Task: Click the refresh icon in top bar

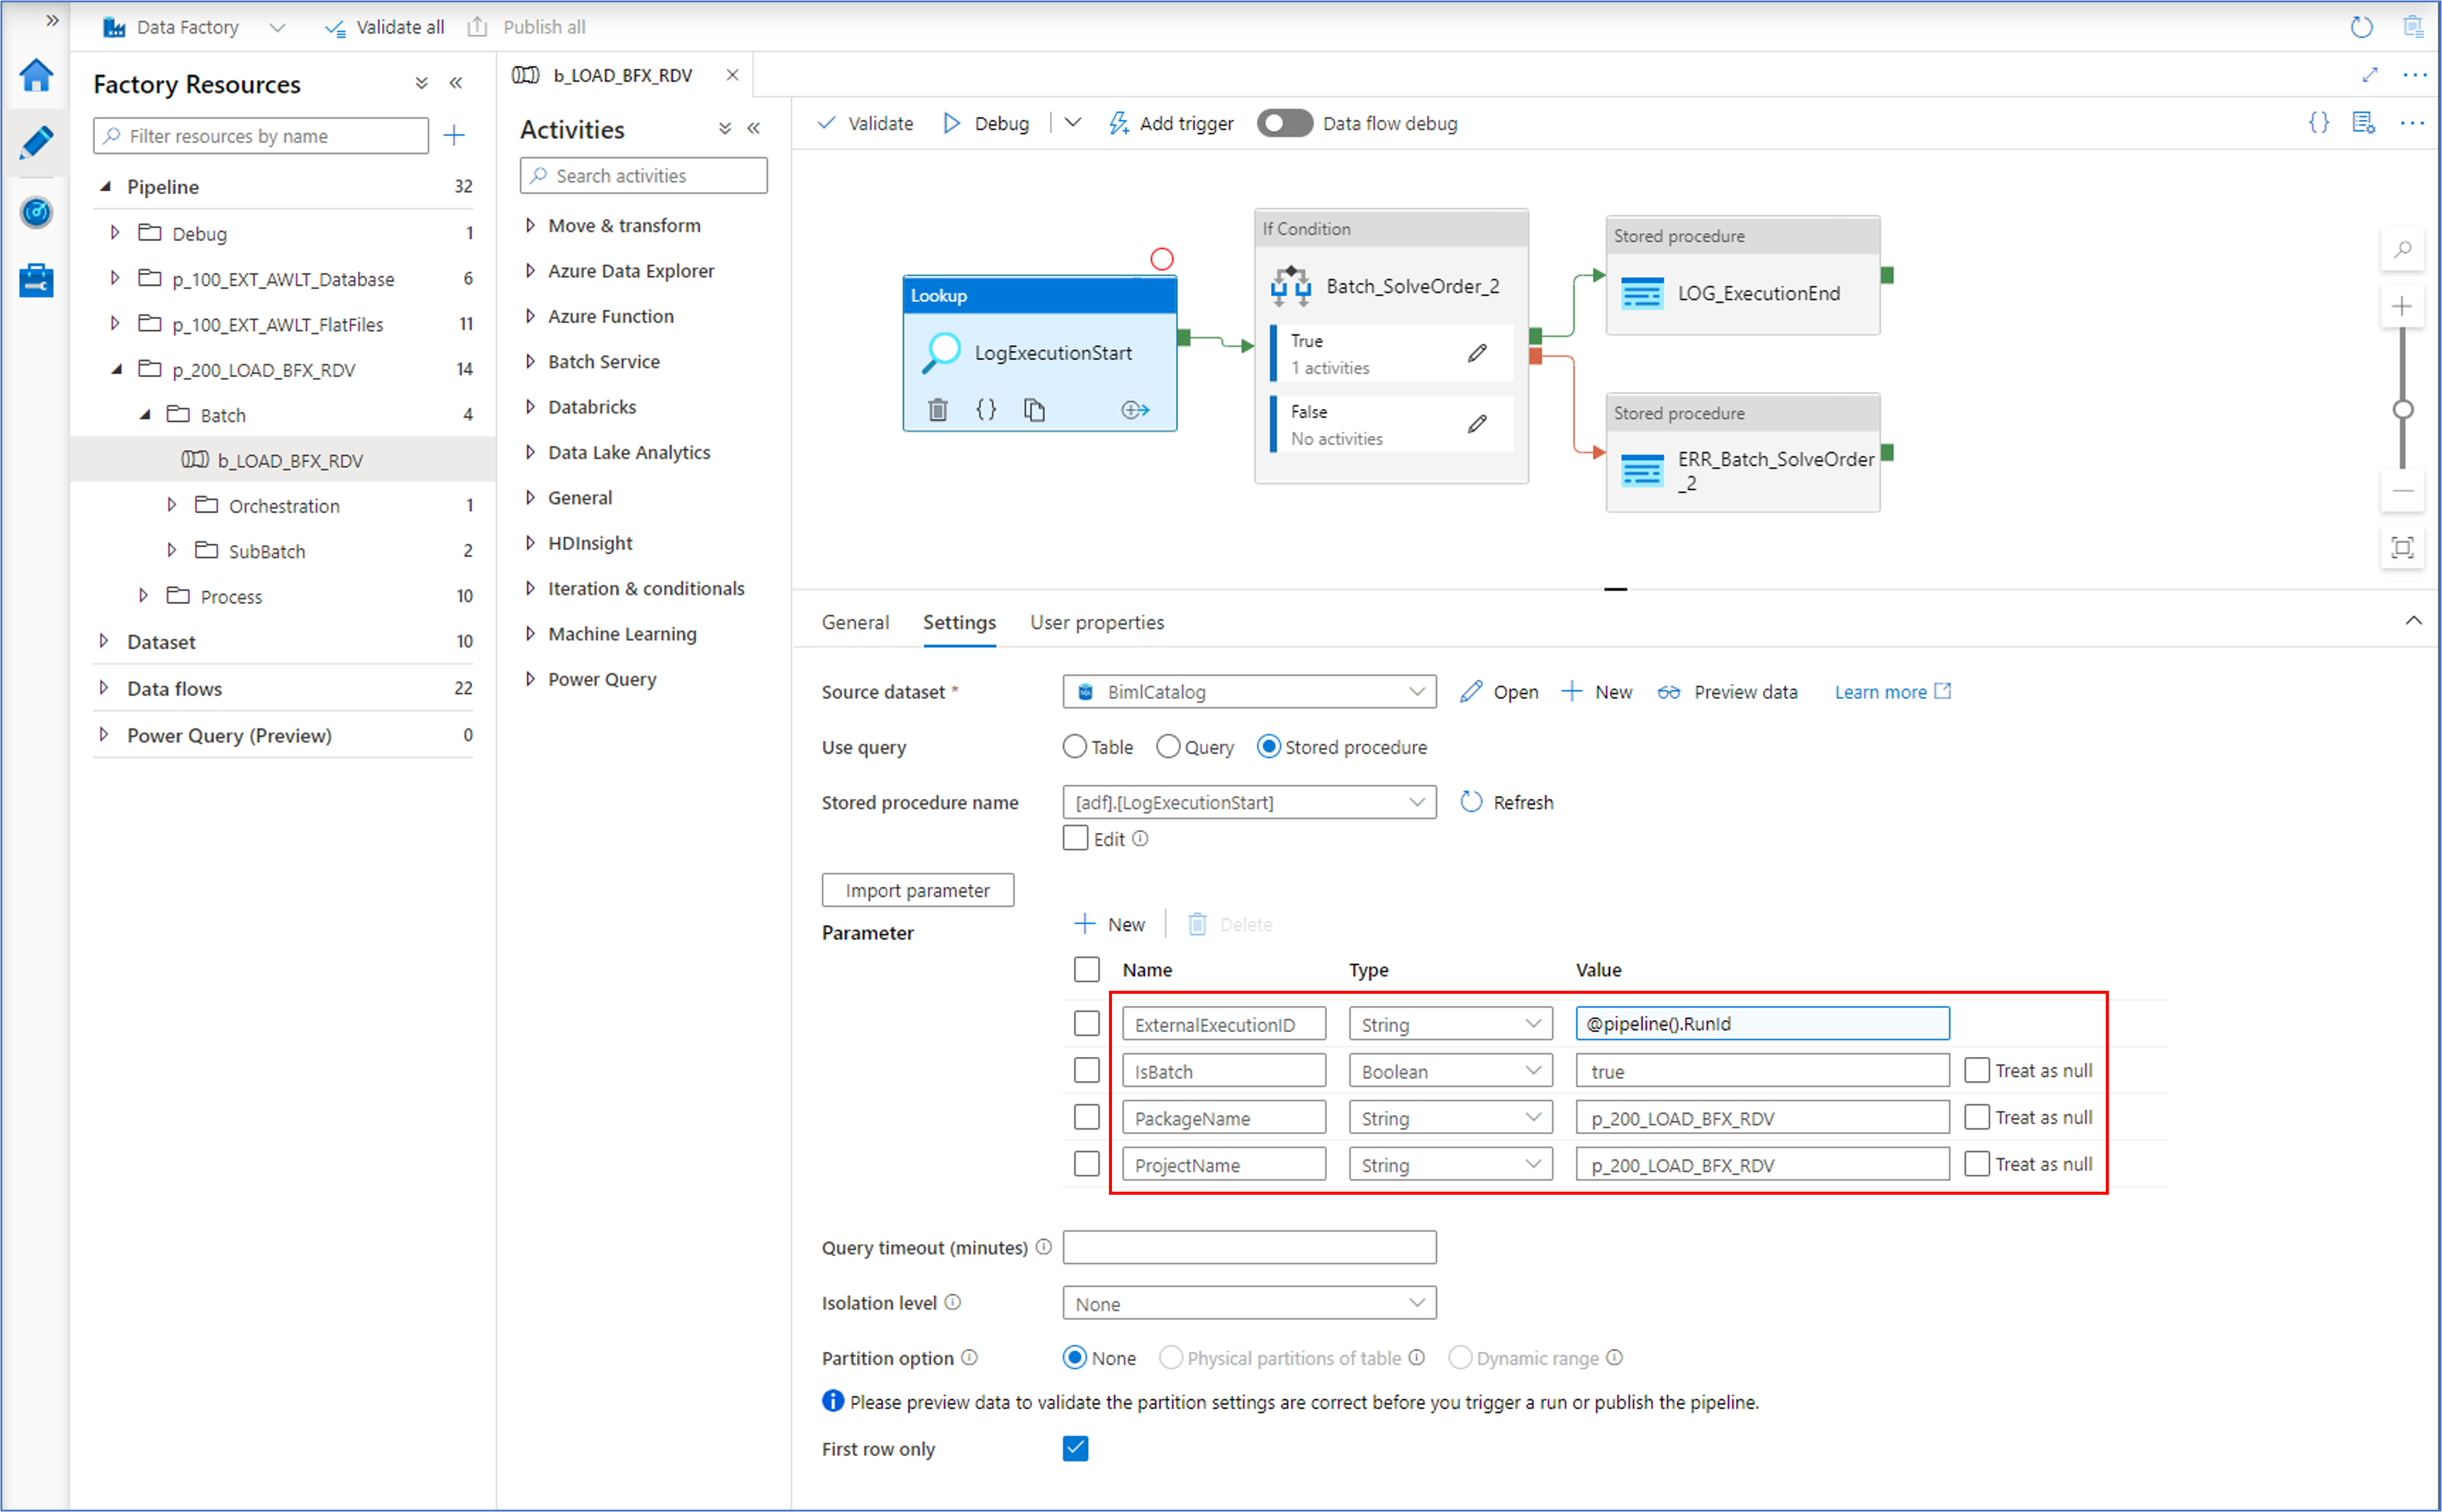Action: [2361, 27]
